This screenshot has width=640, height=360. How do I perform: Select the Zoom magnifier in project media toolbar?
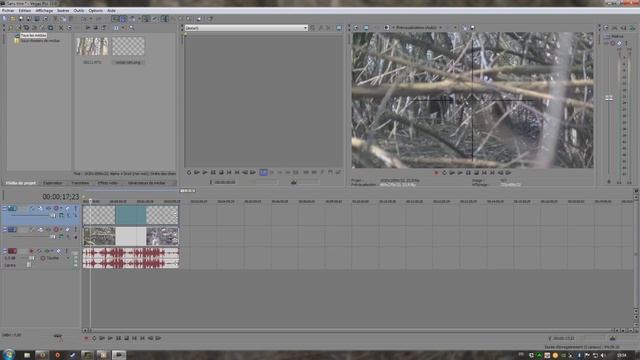[131, 28]
